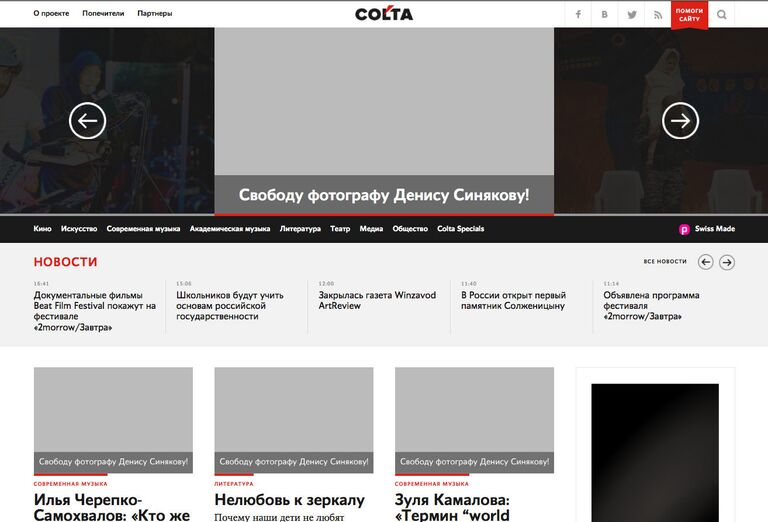Open article 'Нелюбовь к зеркалу'
Screen dimensions: 768x522
[289, 500]
